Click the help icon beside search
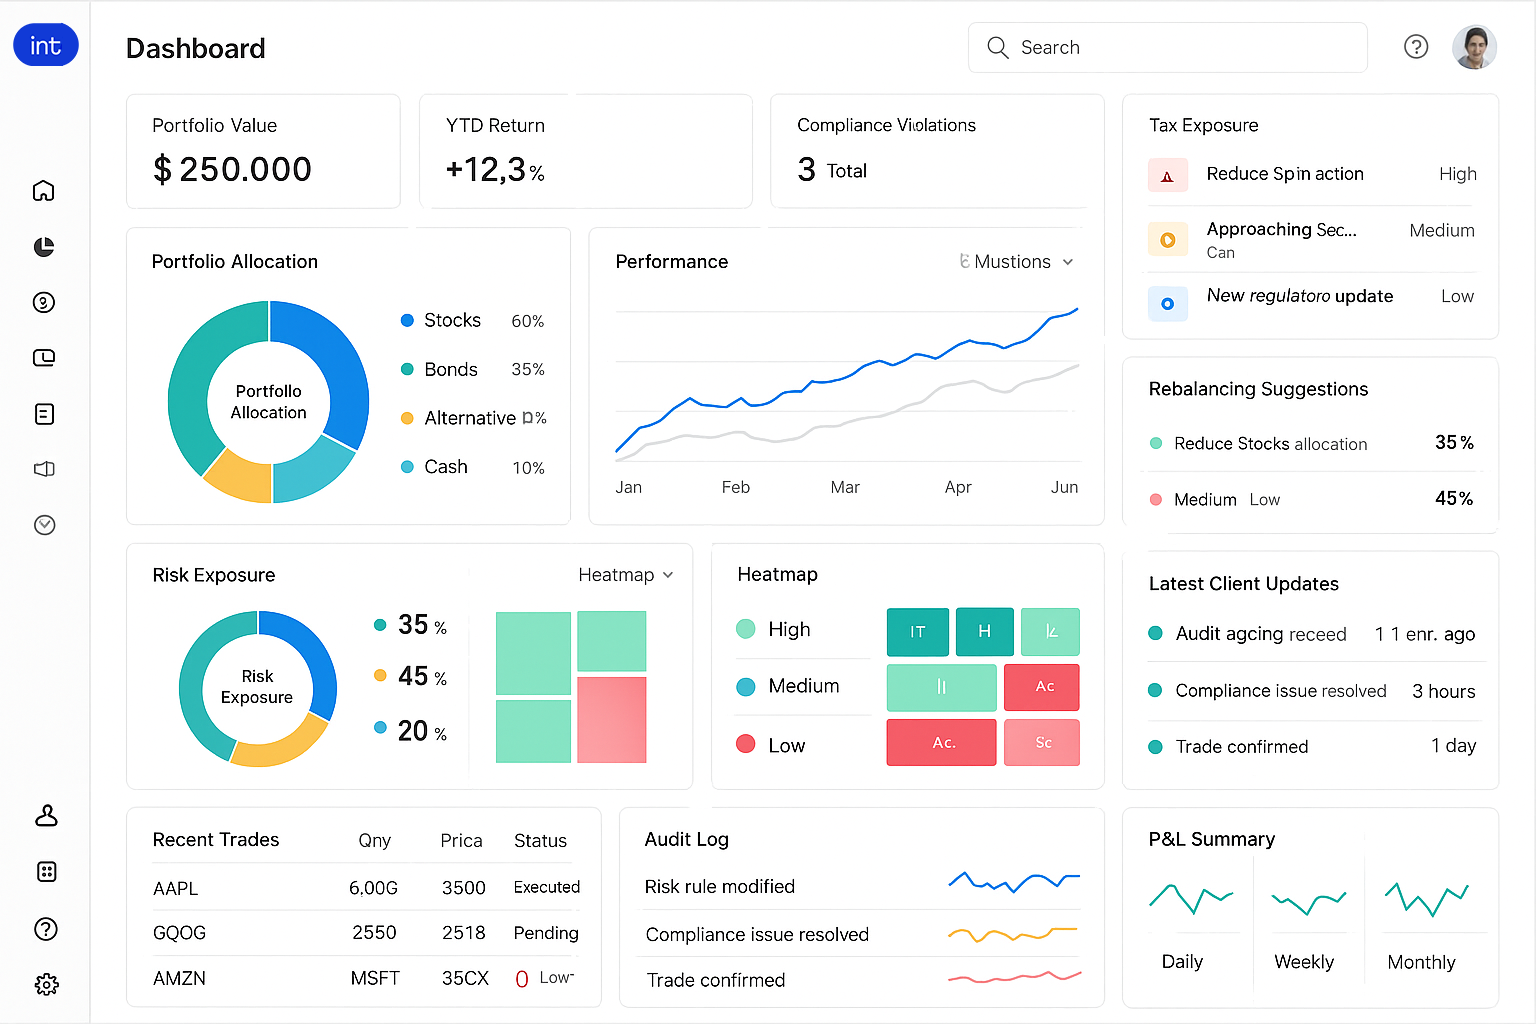 click(x=1416, y=47)
